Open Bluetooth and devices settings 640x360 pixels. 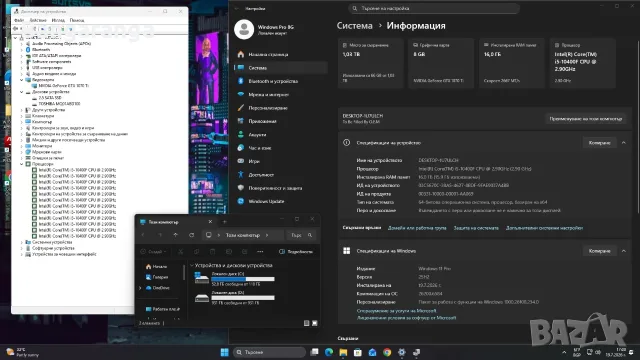(273, 81)
